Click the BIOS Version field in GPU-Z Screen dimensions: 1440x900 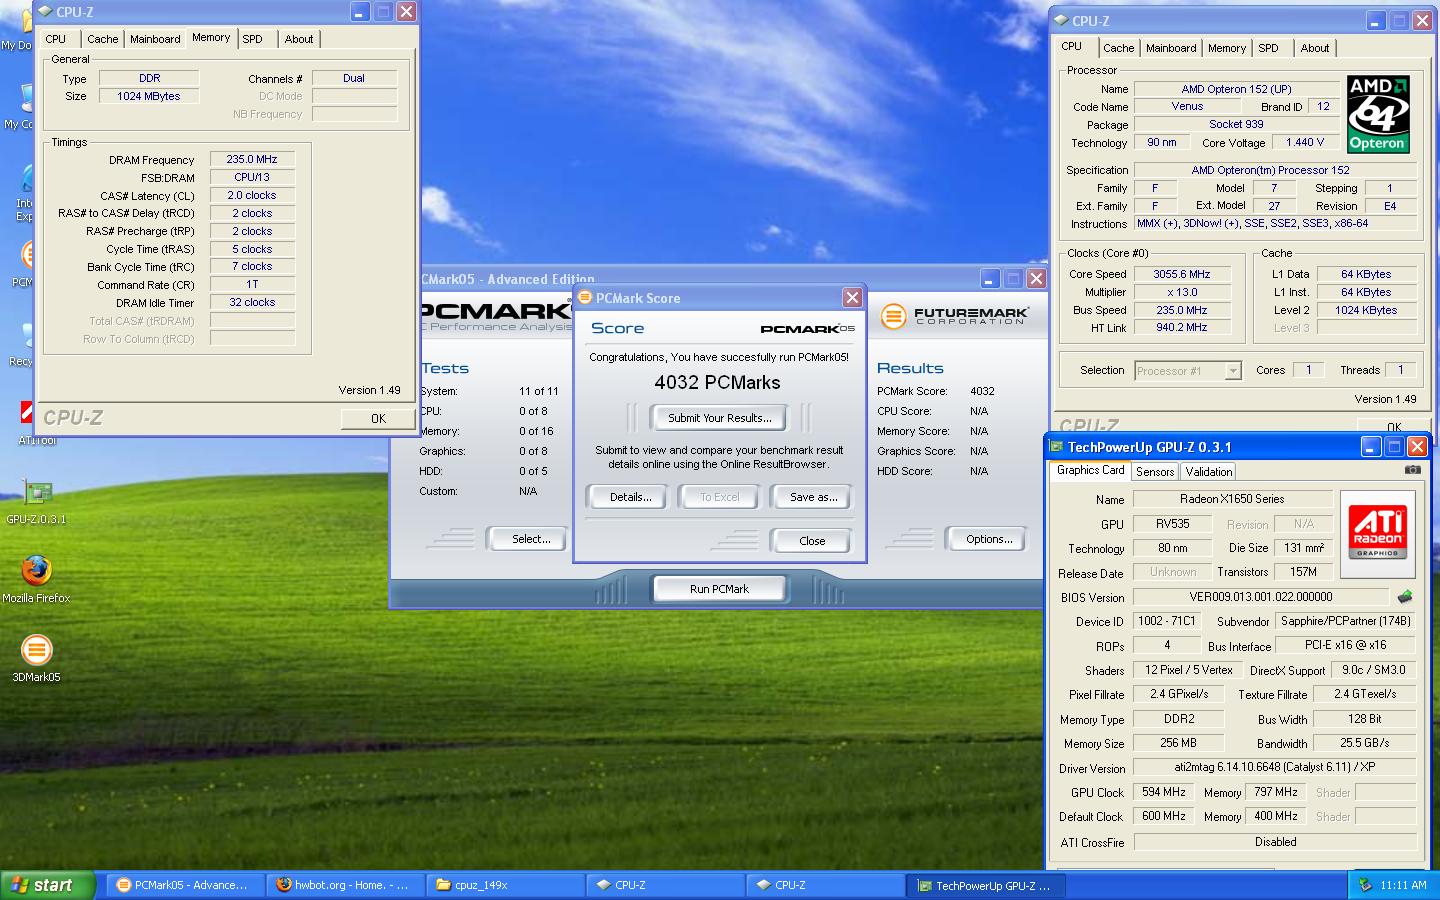click(x=1261, y=597)
